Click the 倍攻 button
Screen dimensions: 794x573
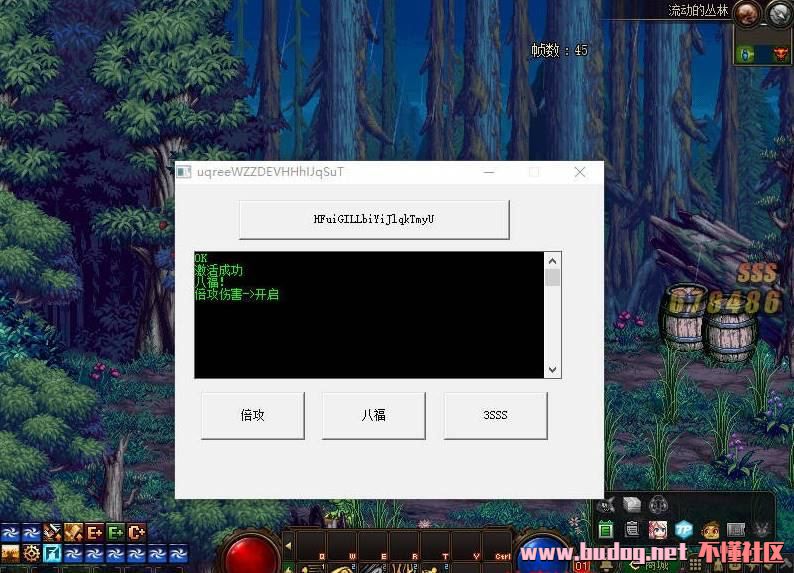click(x=253, y=415)
